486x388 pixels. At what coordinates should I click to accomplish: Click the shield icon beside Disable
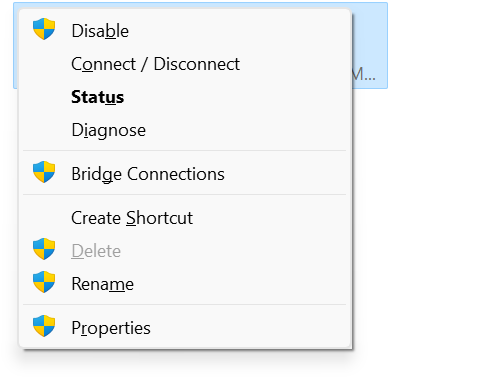[44, 29]
